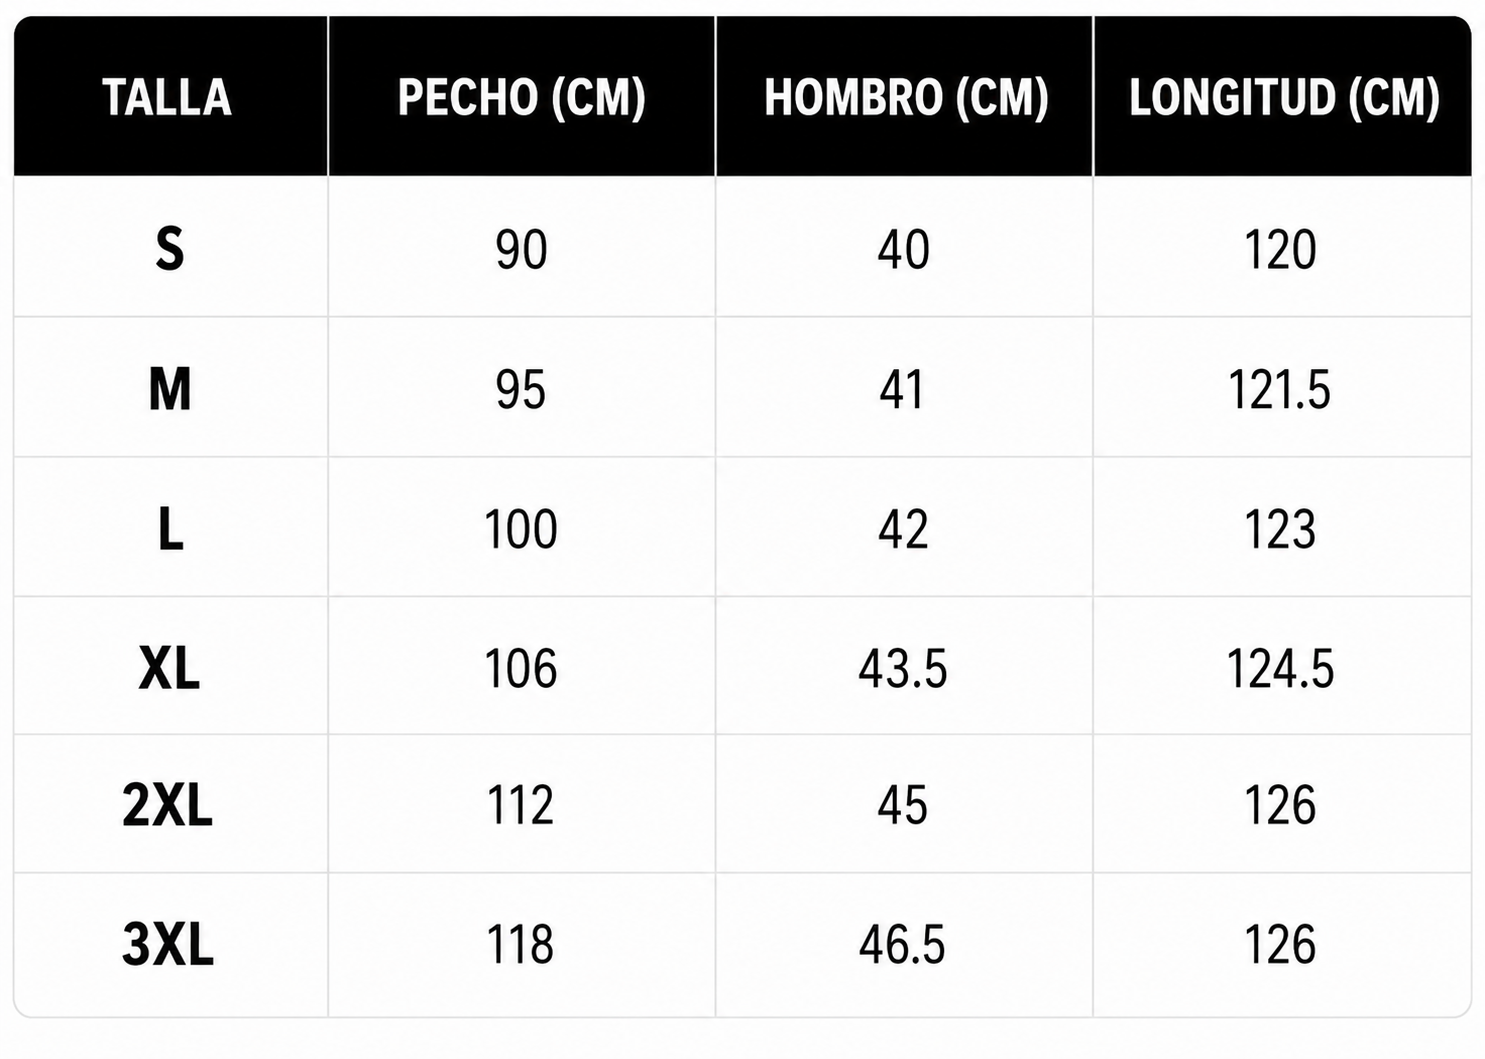
Task: Click length value 120 for size S
Action: click(1281, 249)
